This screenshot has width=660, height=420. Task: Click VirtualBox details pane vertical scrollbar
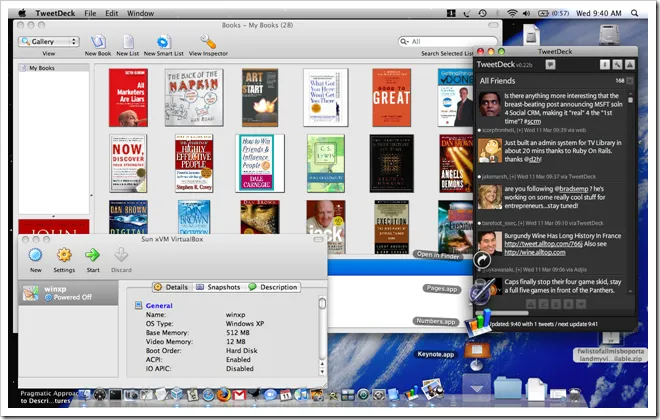[322, 303]
